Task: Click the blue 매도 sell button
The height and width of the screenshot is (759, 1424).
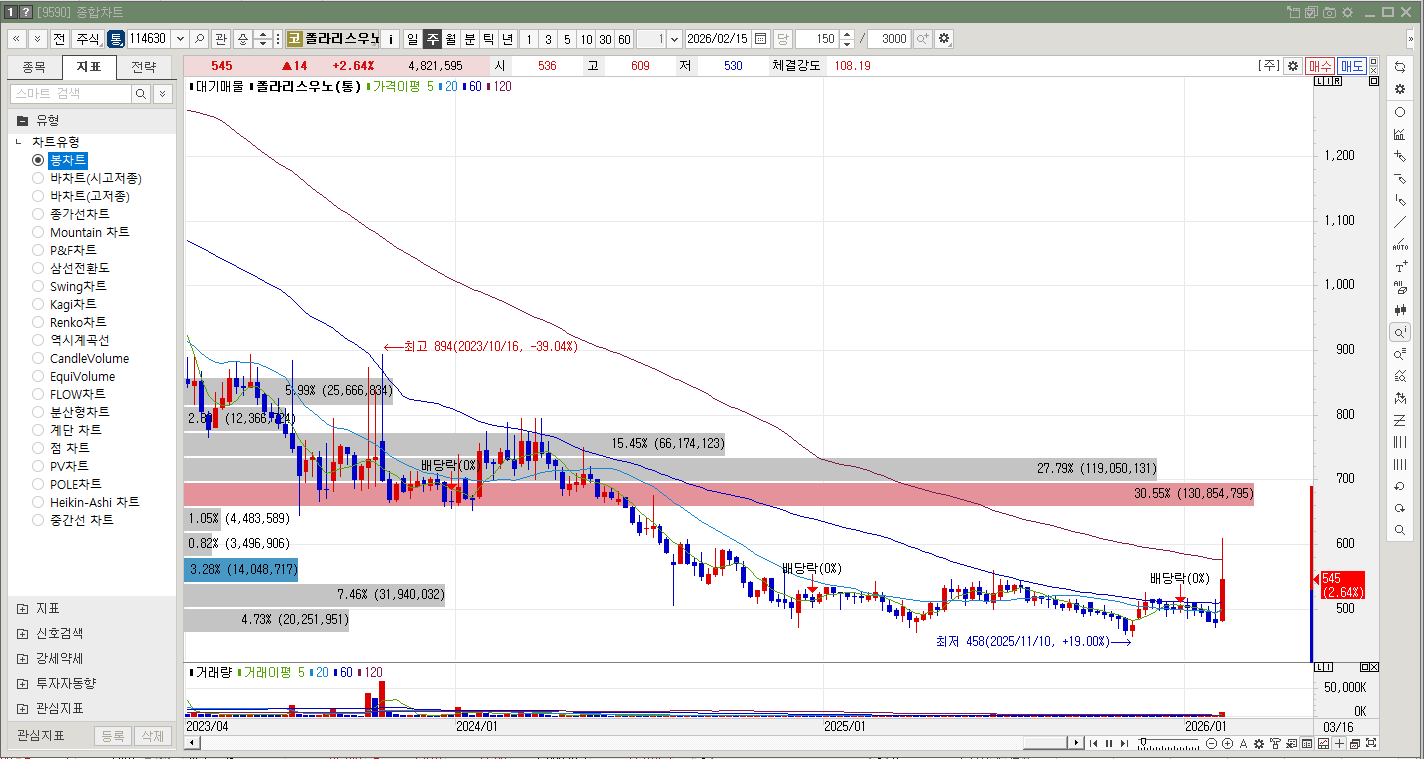Action: tap(1351, 66)
